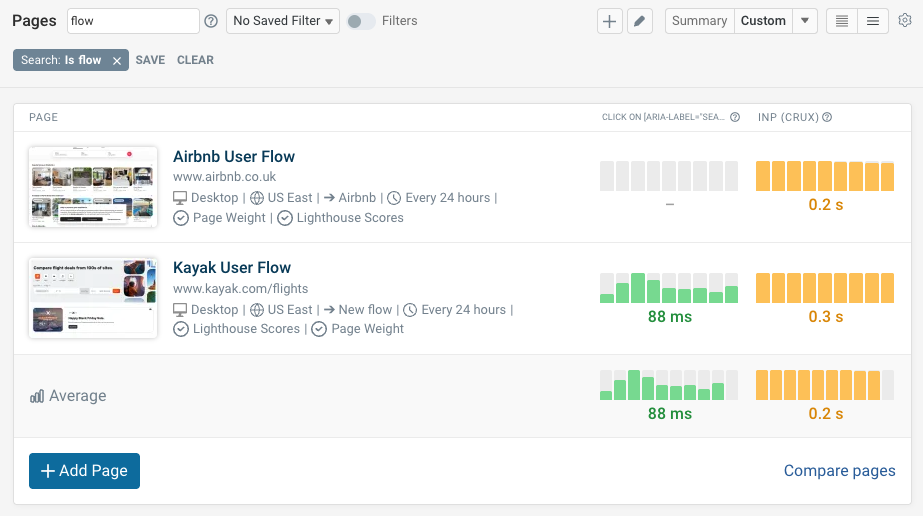This screenshot has height=516, width=923.
Task: Click the globe icon in the Airbnb row
Action: (x=257, y=198)
